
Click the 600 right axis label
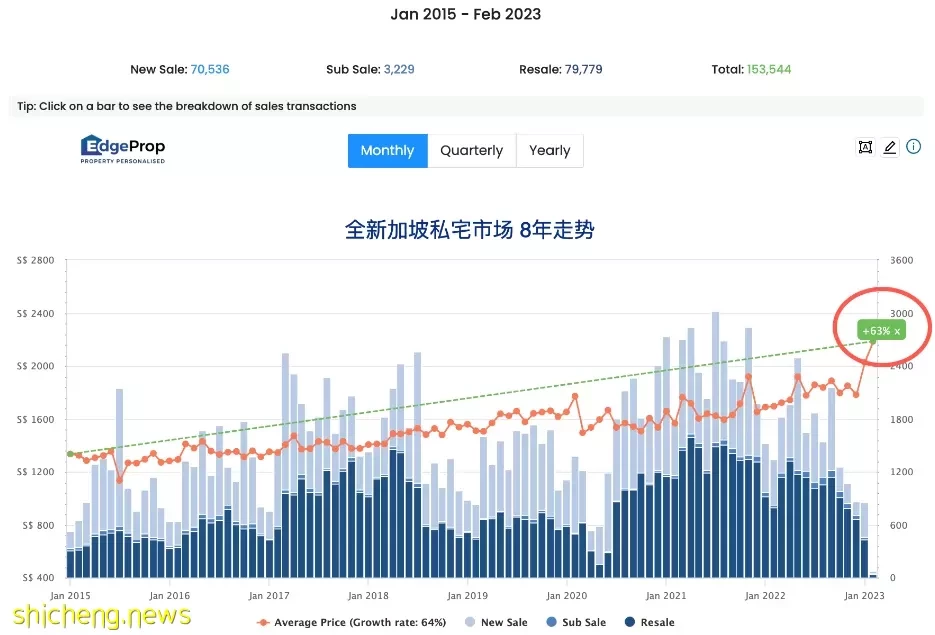(899, 525)
